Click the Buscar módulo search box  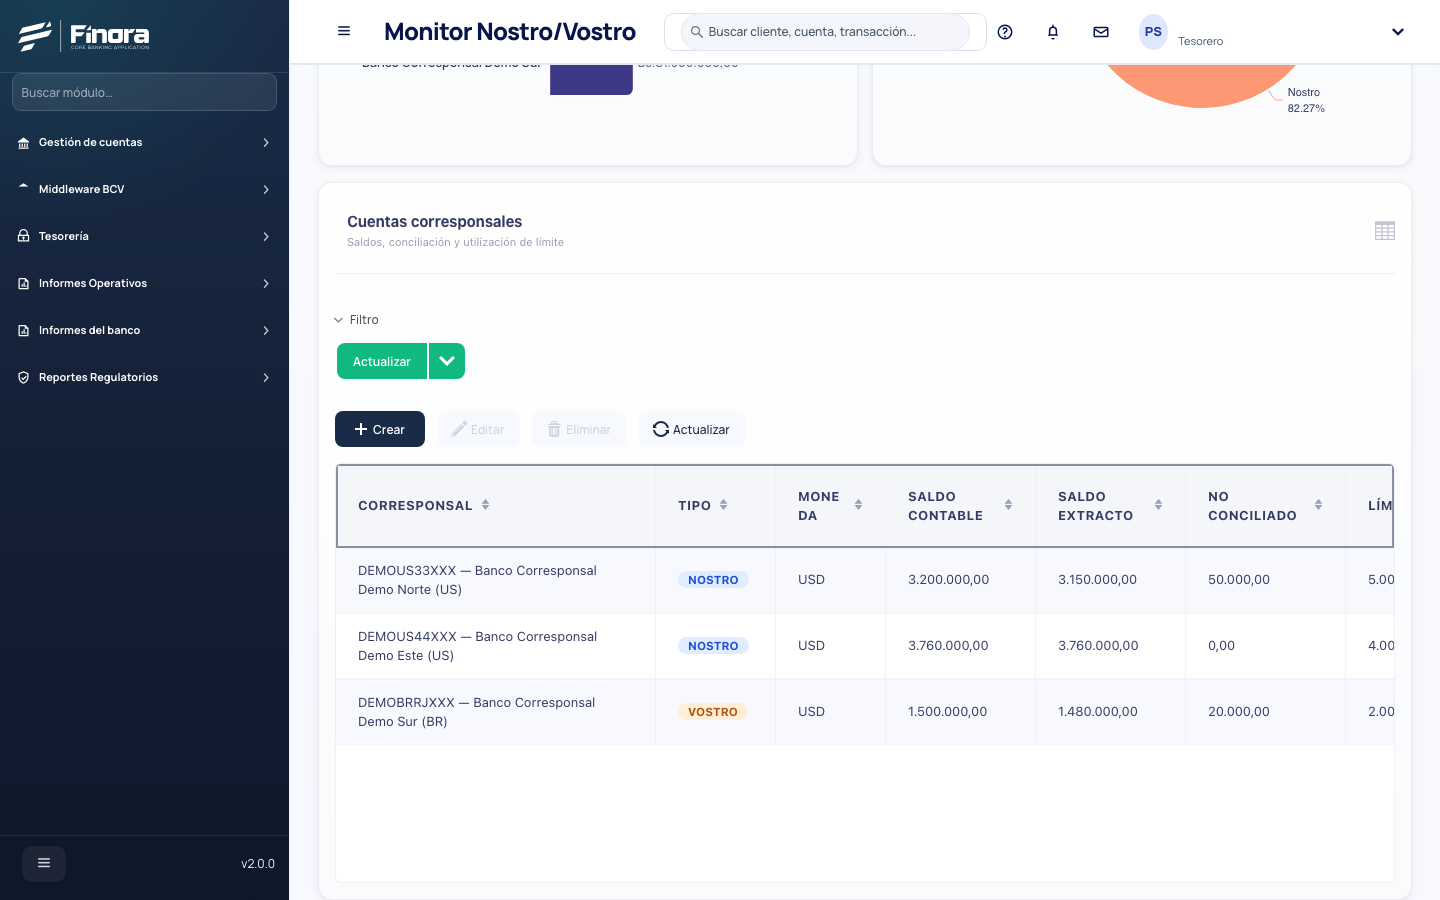coord(144,92)
